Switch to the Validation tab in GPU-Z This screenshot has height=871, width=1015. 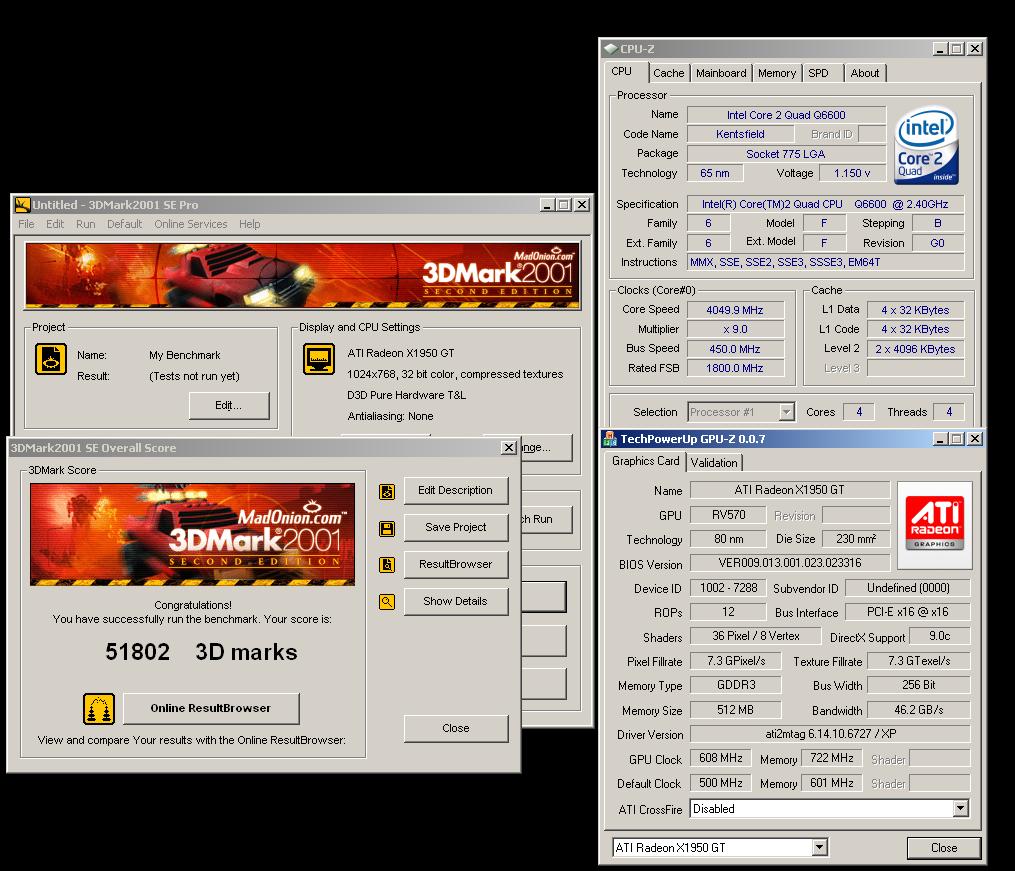click(x=714, y=463)
